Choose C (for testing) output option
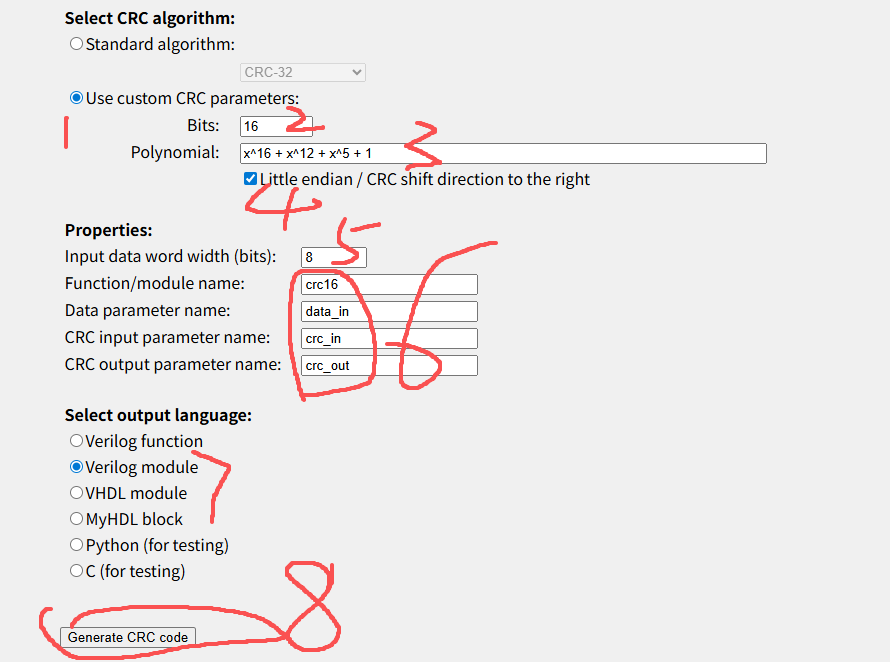The height and width of the screenshot is (662, 890). coord(76,571)
